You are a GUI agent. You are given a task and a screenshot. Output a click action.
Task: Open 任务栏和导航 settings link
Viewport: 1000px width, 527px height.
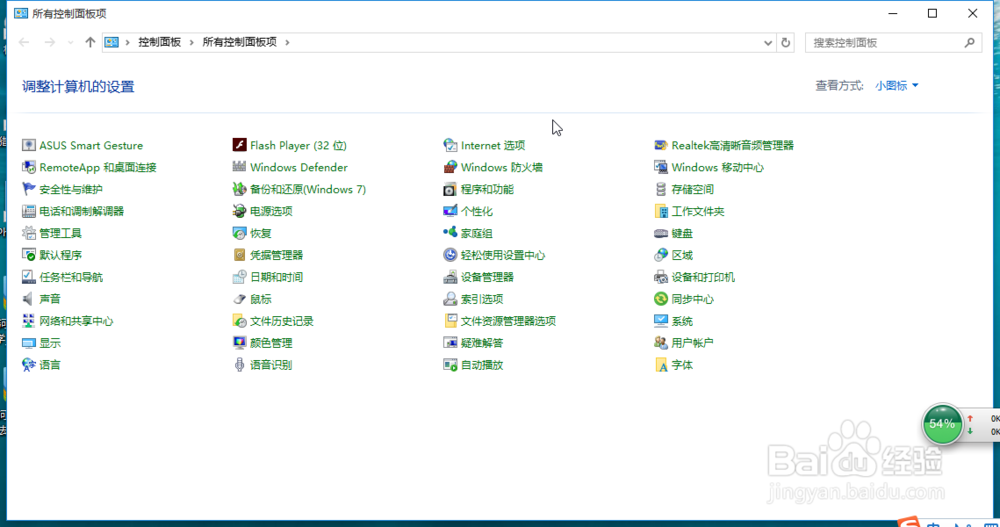coord(71,277)
